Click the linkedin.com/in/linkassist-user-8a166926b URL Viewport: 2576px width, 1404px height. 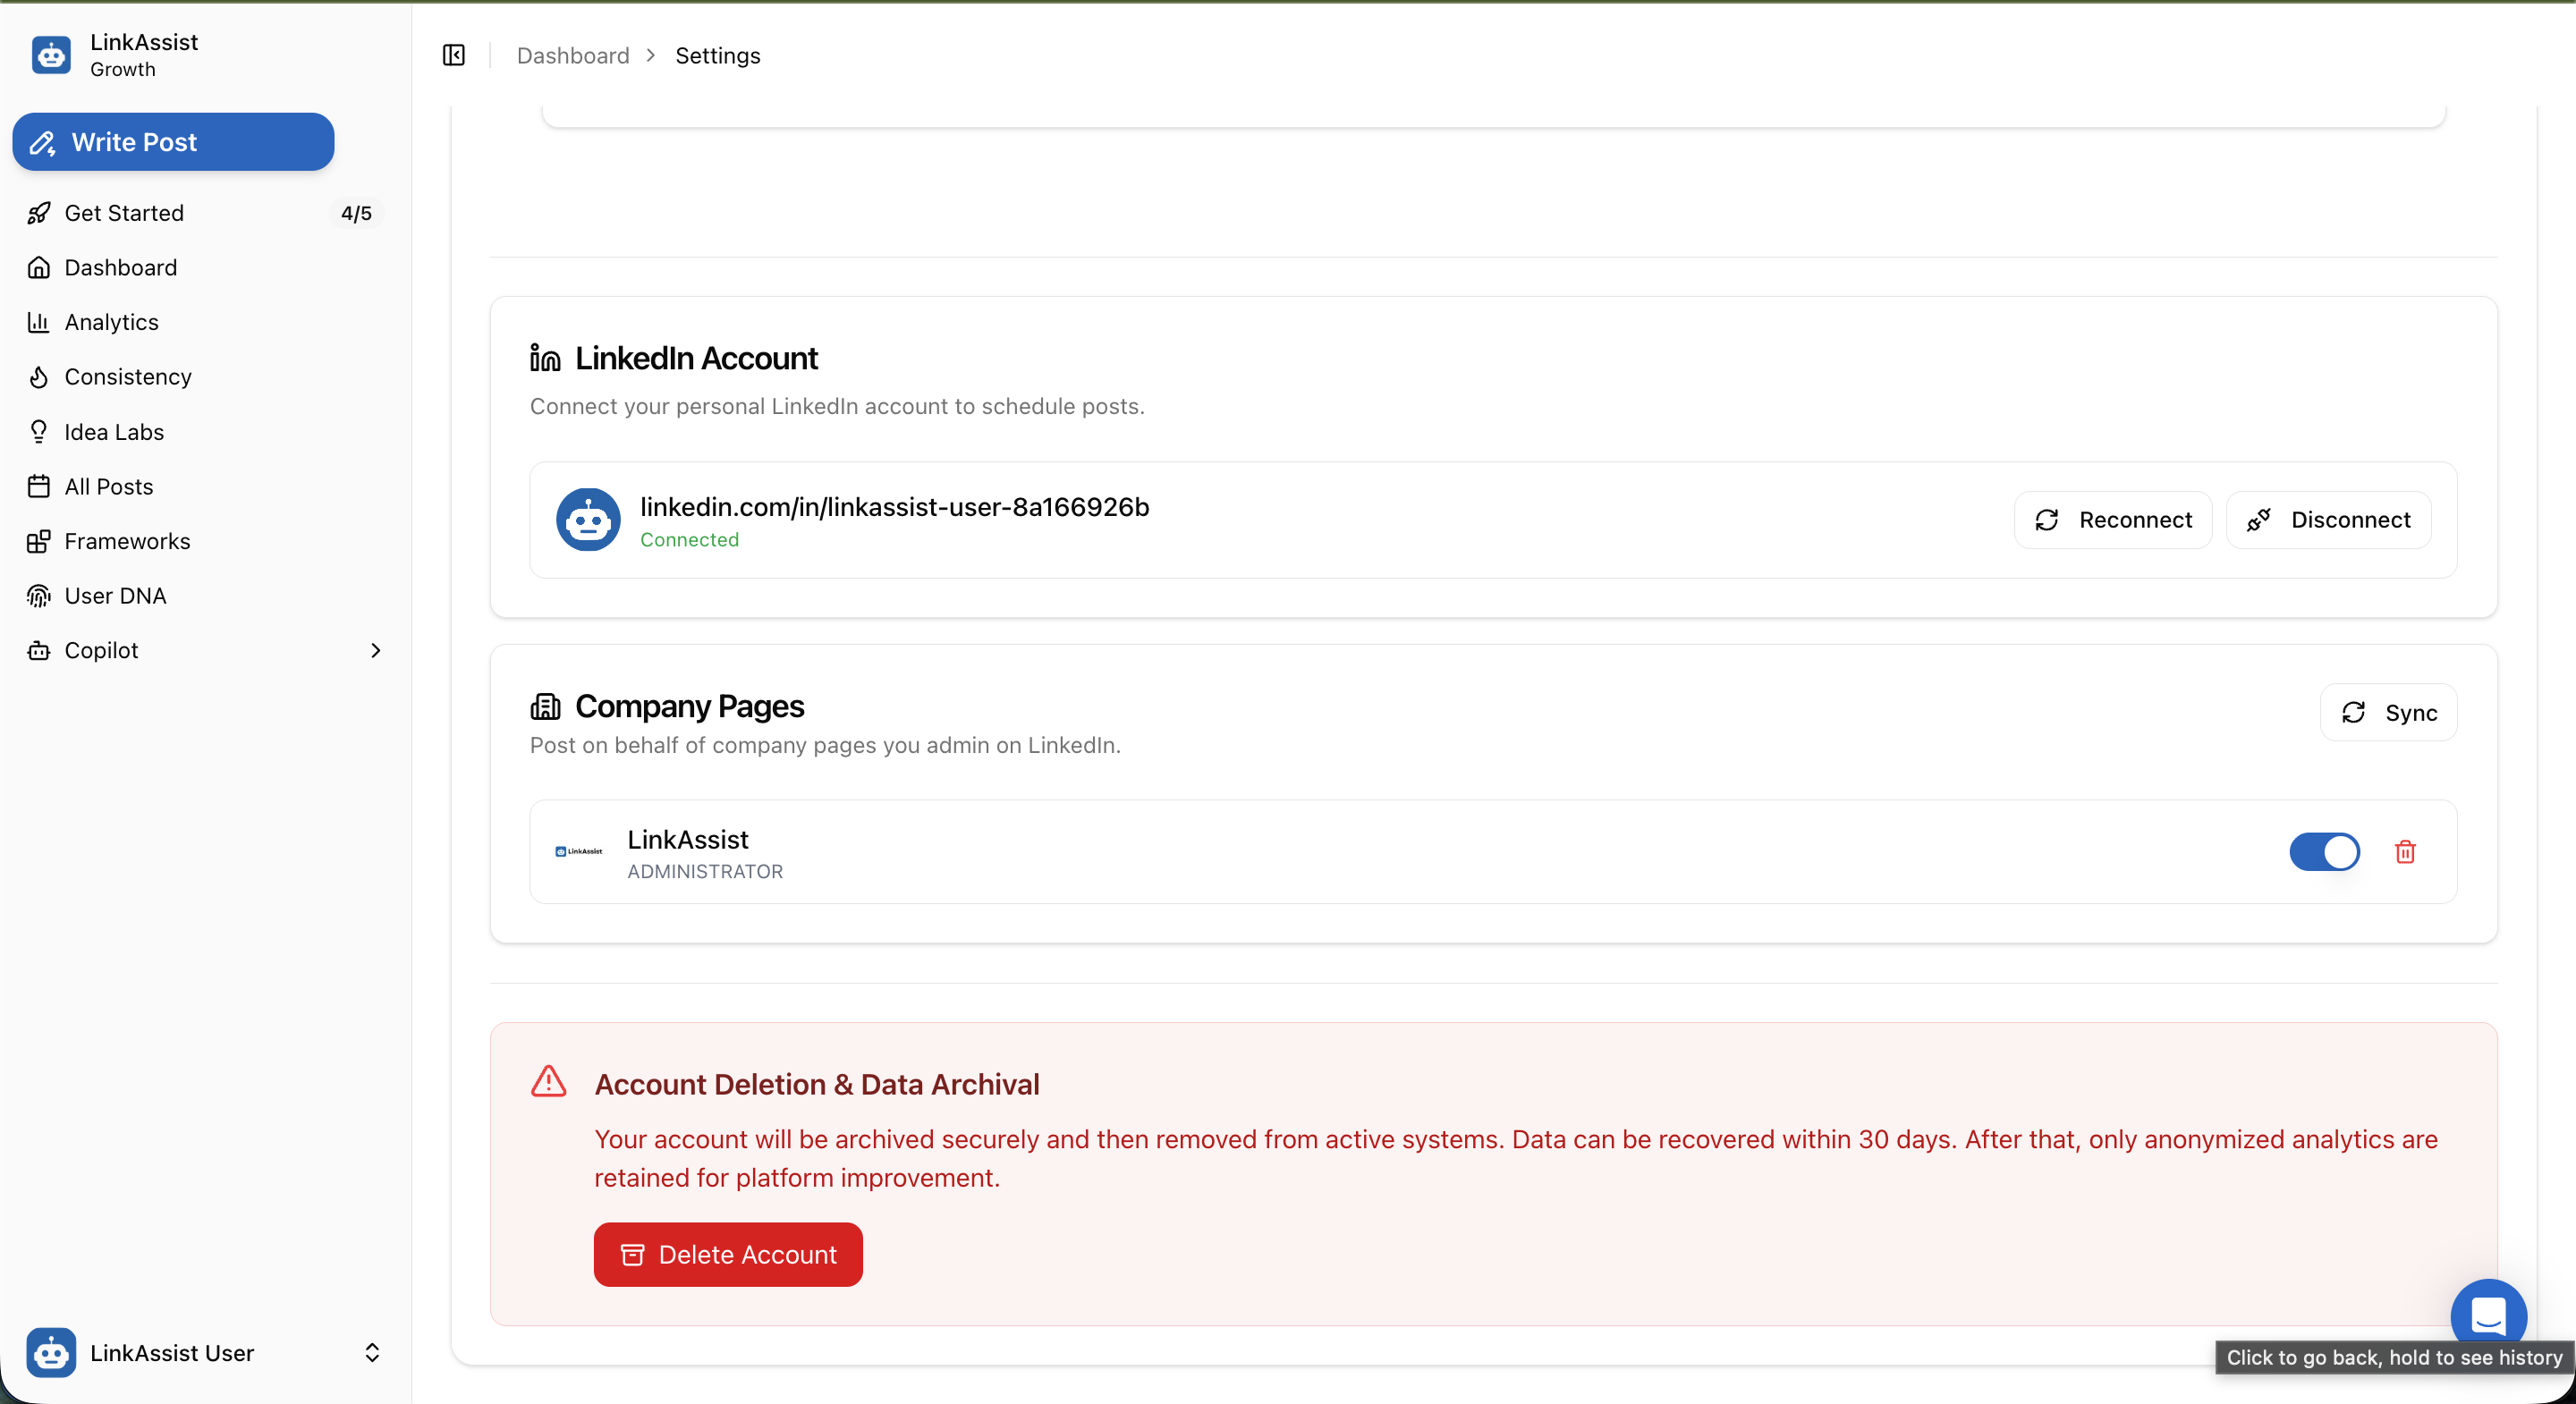[894, 507]
